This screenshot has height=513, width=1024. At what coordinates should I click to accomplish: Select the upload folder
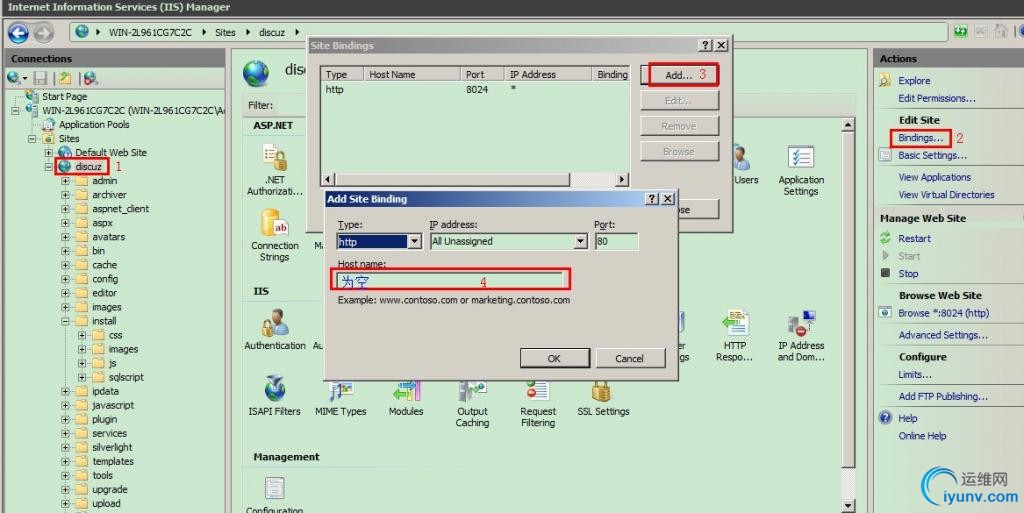click(106, 503)
